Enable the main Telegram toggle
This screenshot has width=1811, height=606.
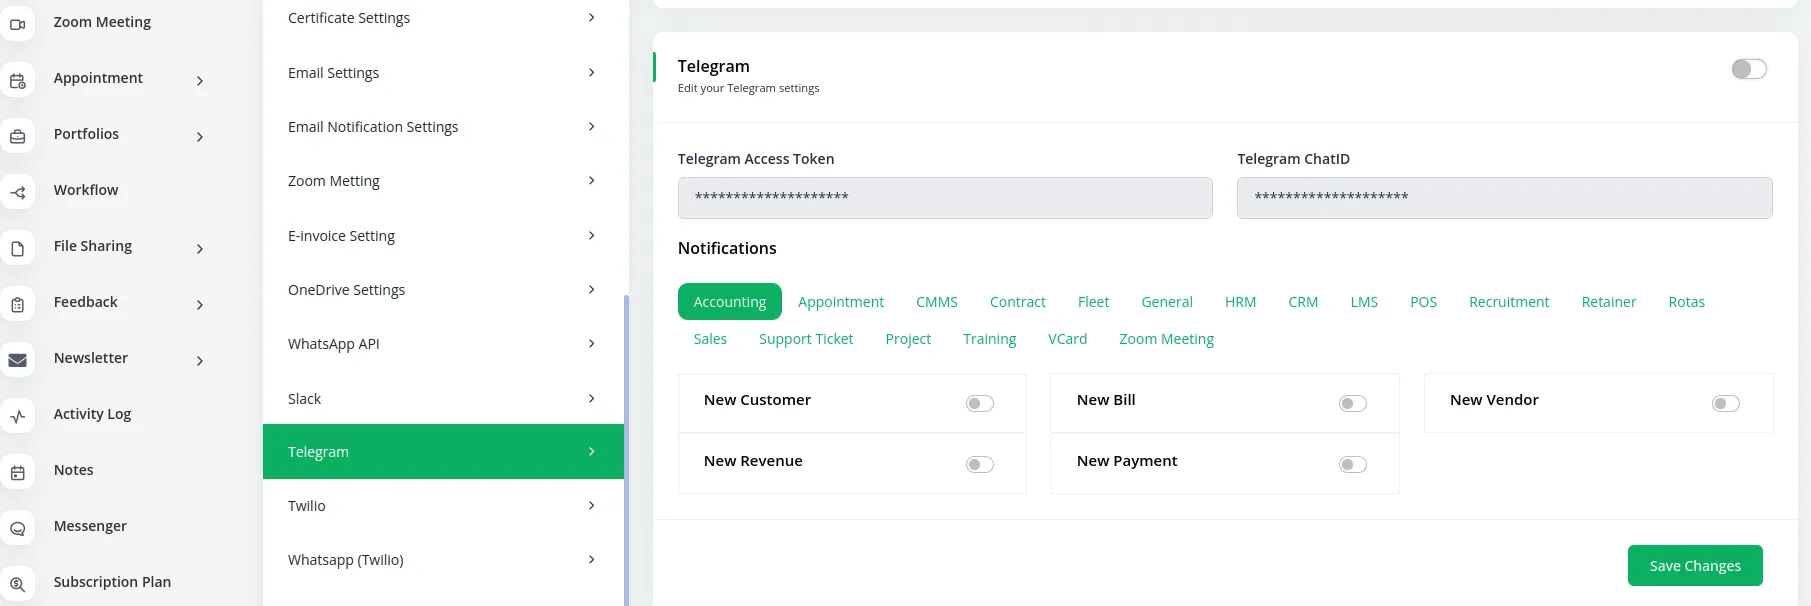pos(1748,69)
